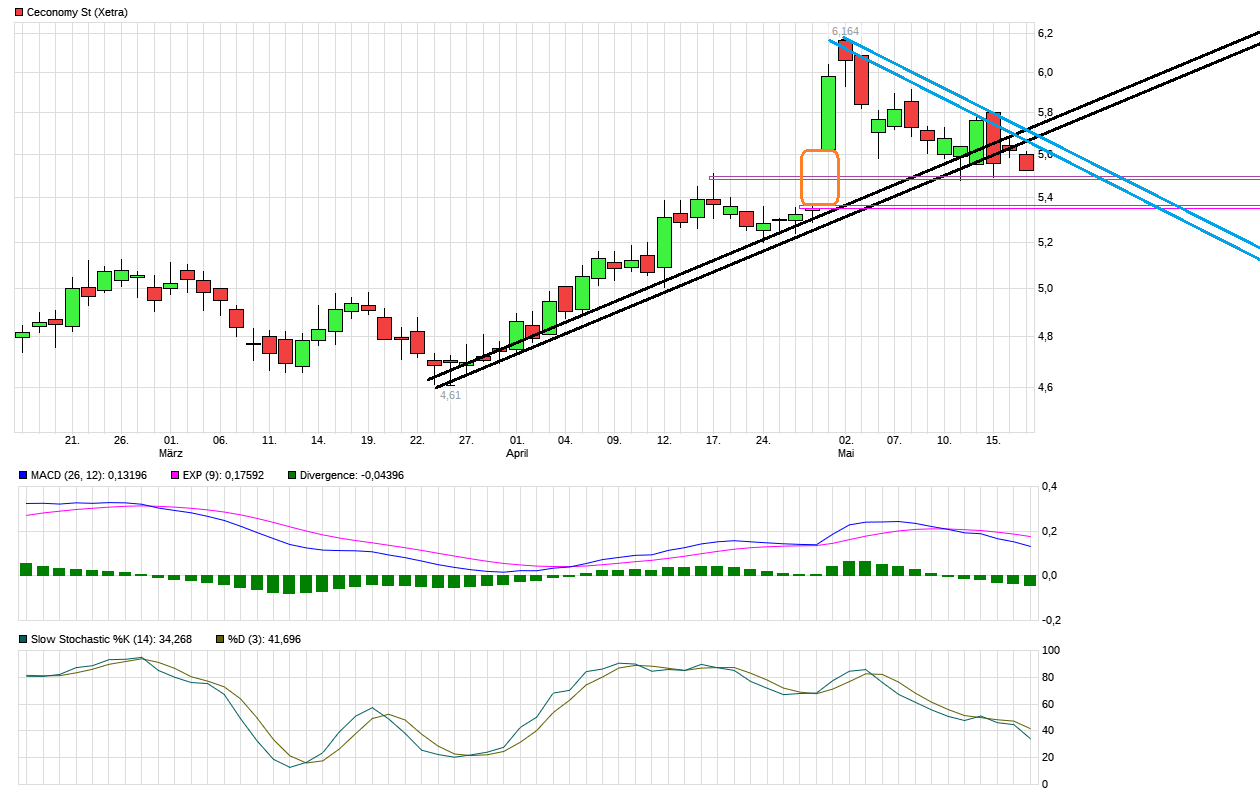Viewport: 1260px width, 804px height.
Task: Click the last red candlestick on the chart
Action: click(x=1026, y=162)
